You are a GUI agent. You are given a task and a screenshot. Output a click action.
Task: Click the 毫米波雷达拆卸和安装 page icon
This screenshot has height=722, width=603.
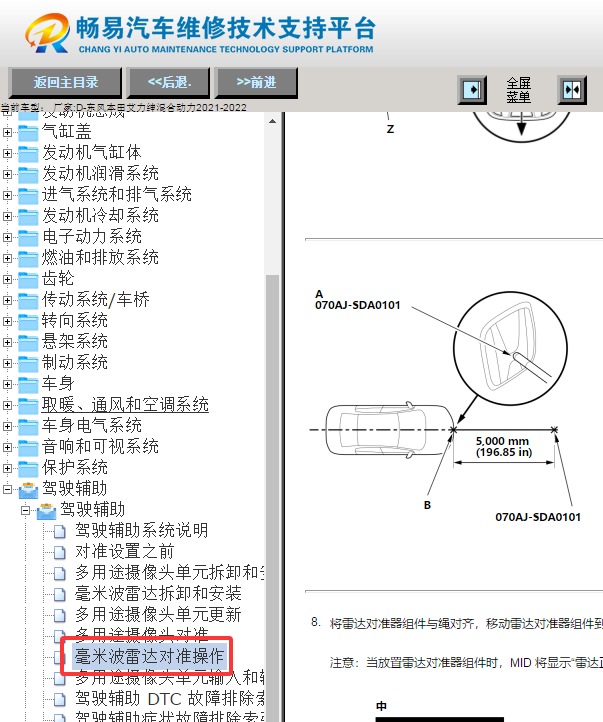click(x=60, y=594)
